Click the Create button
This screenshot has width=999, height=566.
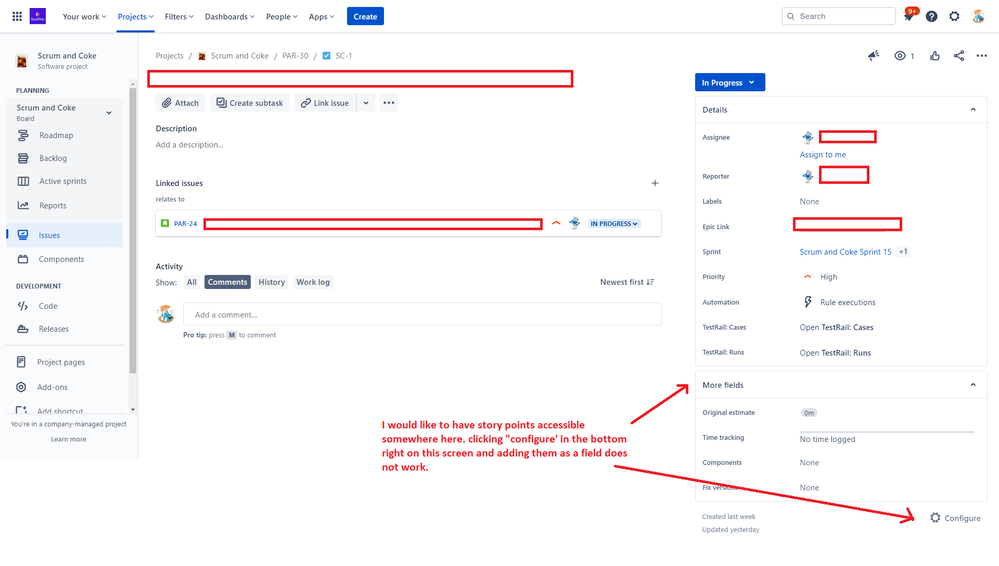click(x=365, y=17)
